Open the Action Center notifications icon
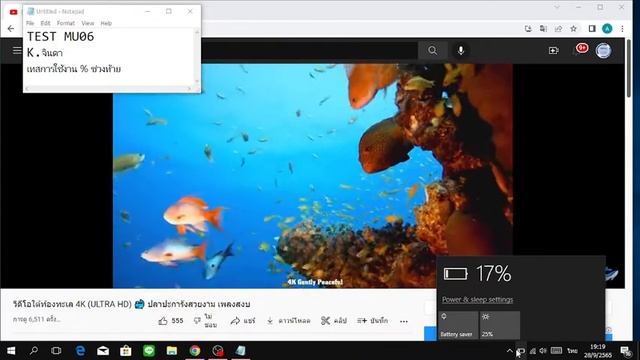Image resolution: width=640 pixels, height=360 pixels. point(625,351)
